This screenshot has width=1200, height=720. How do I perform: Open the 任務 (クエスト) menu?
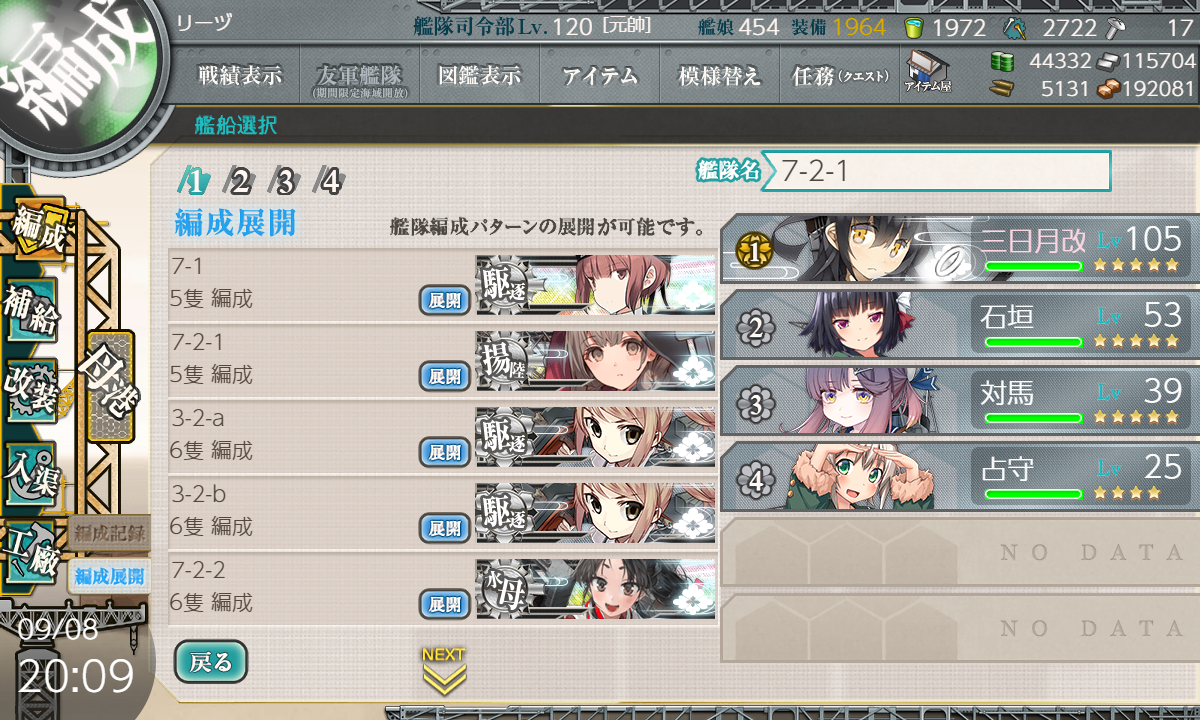click(838, 76)
